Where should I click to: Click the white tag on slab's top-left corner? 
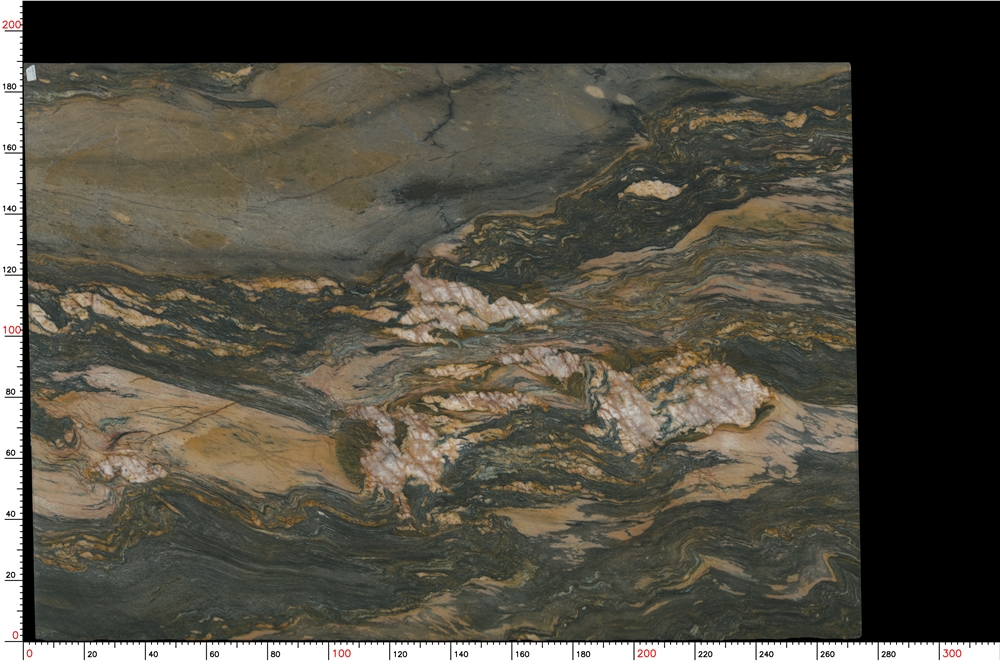(31, 73)
